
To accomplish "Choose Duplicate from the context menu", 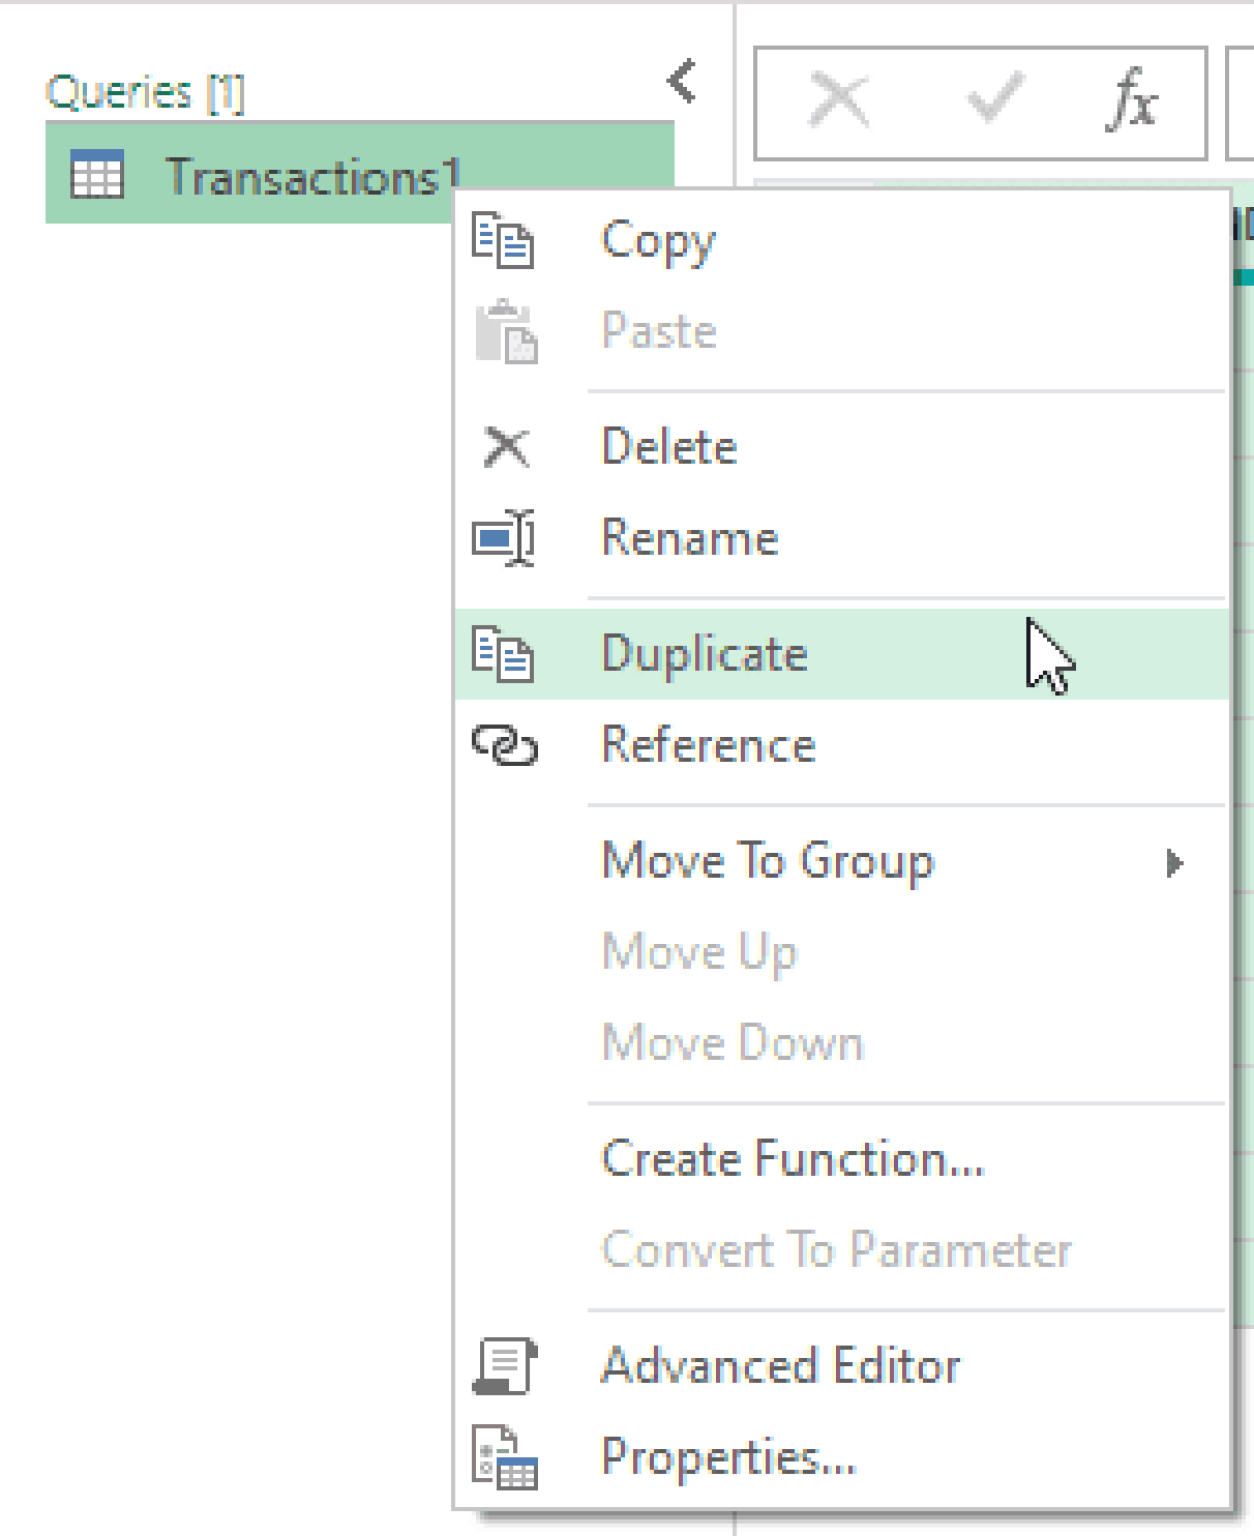I will coord(704,655).
